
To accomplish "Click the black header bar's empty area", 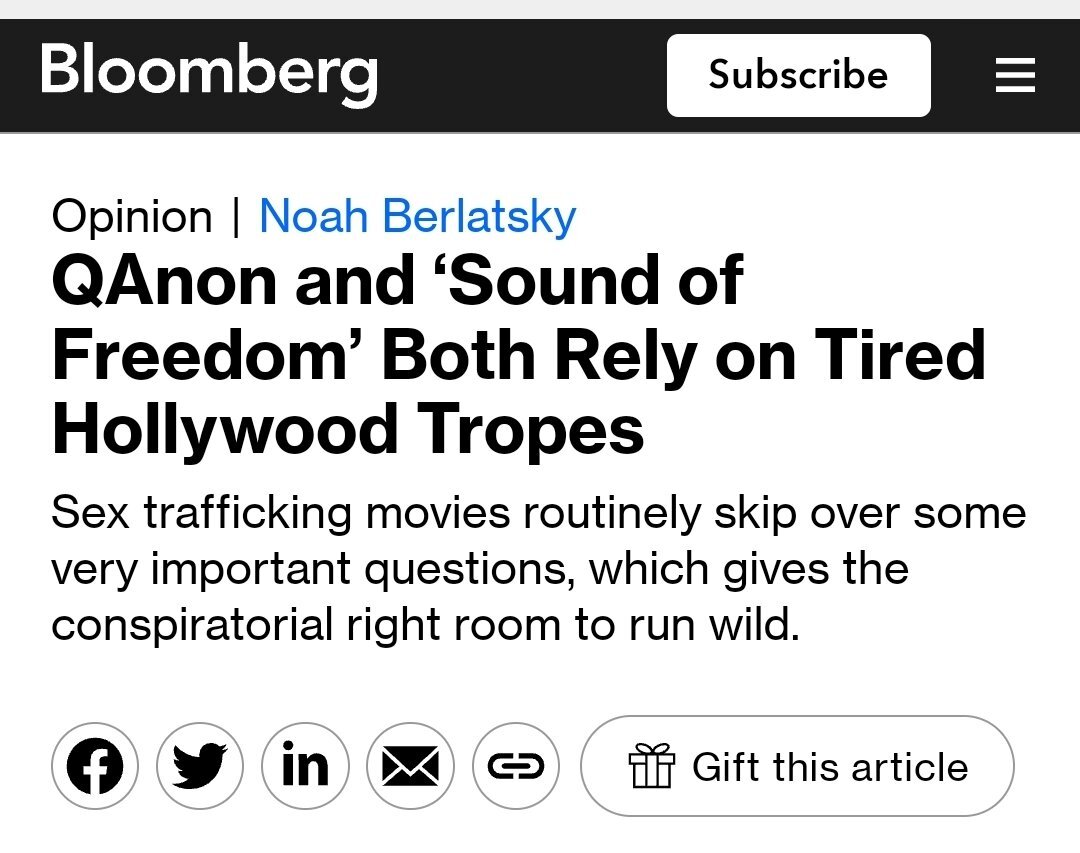I will [x=520, y=75].
